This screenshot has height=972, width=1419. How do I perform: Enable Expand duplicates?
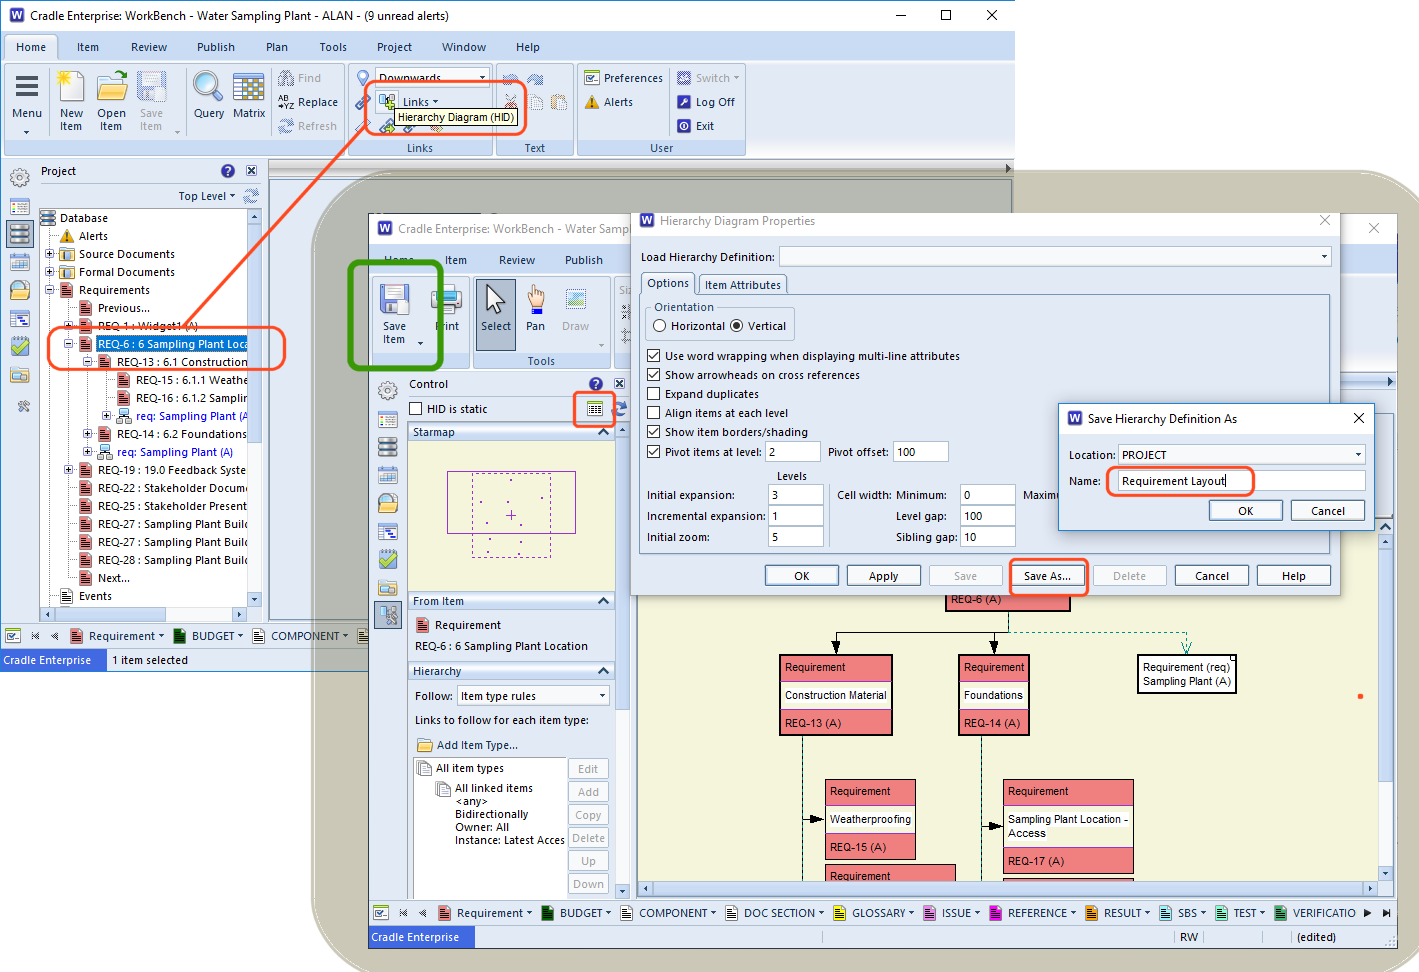[x=654, y=394]
